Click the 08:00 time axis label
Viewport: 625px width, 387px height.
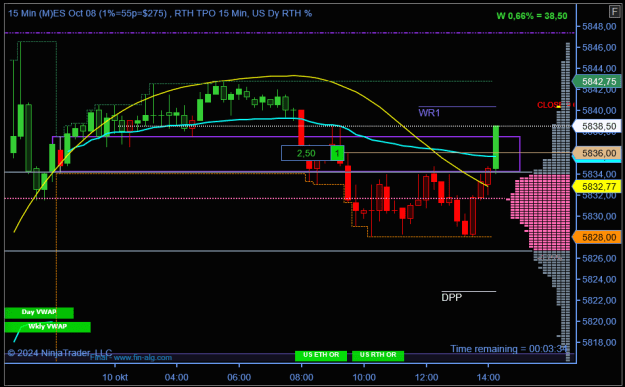point(301,377)
